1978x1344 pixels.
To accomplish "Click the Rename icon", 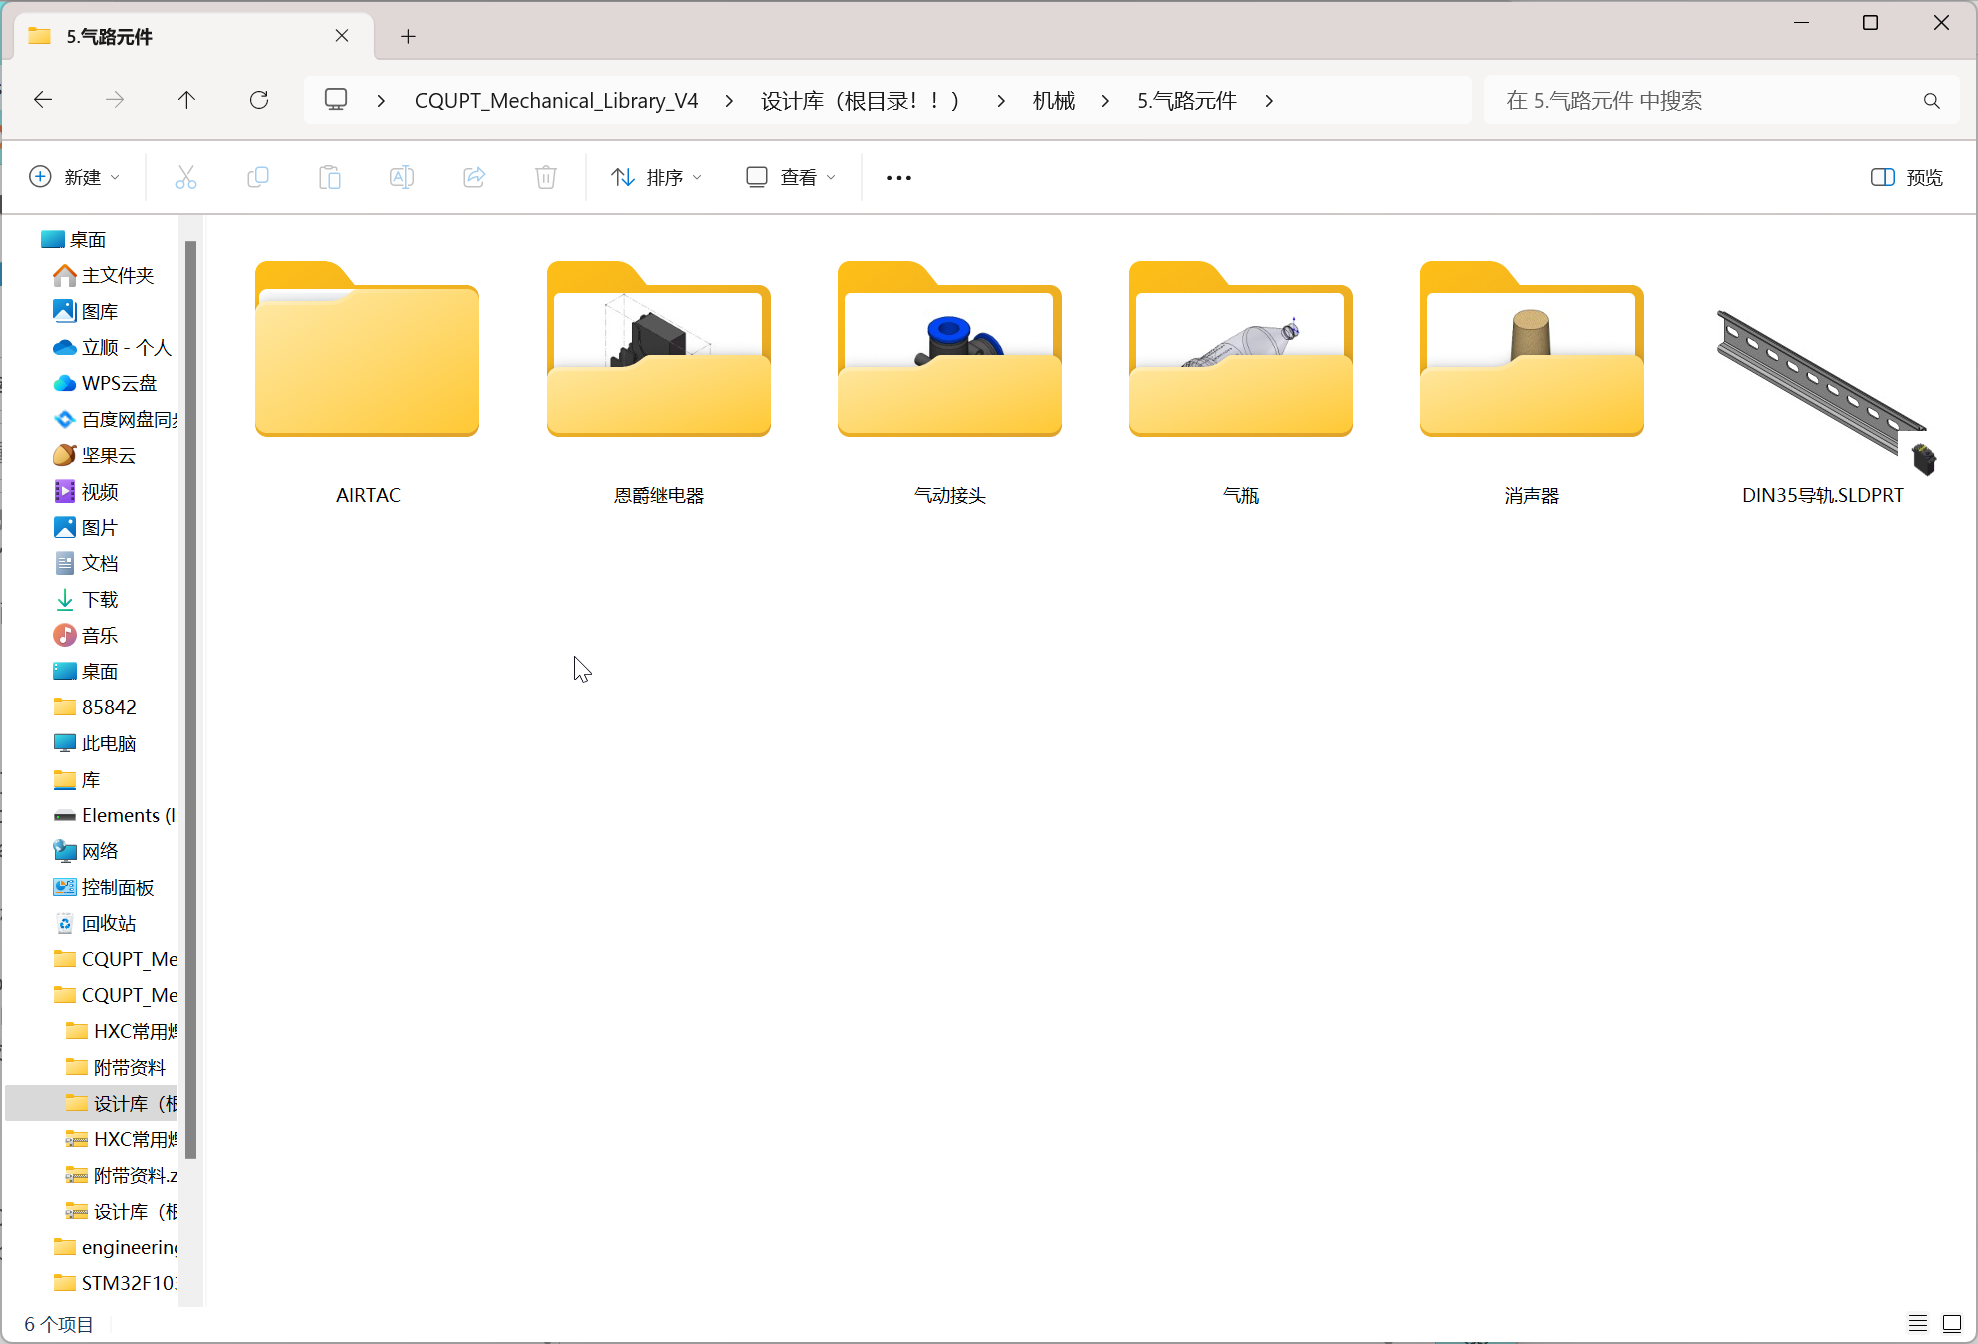I will [x=402, y=177].
